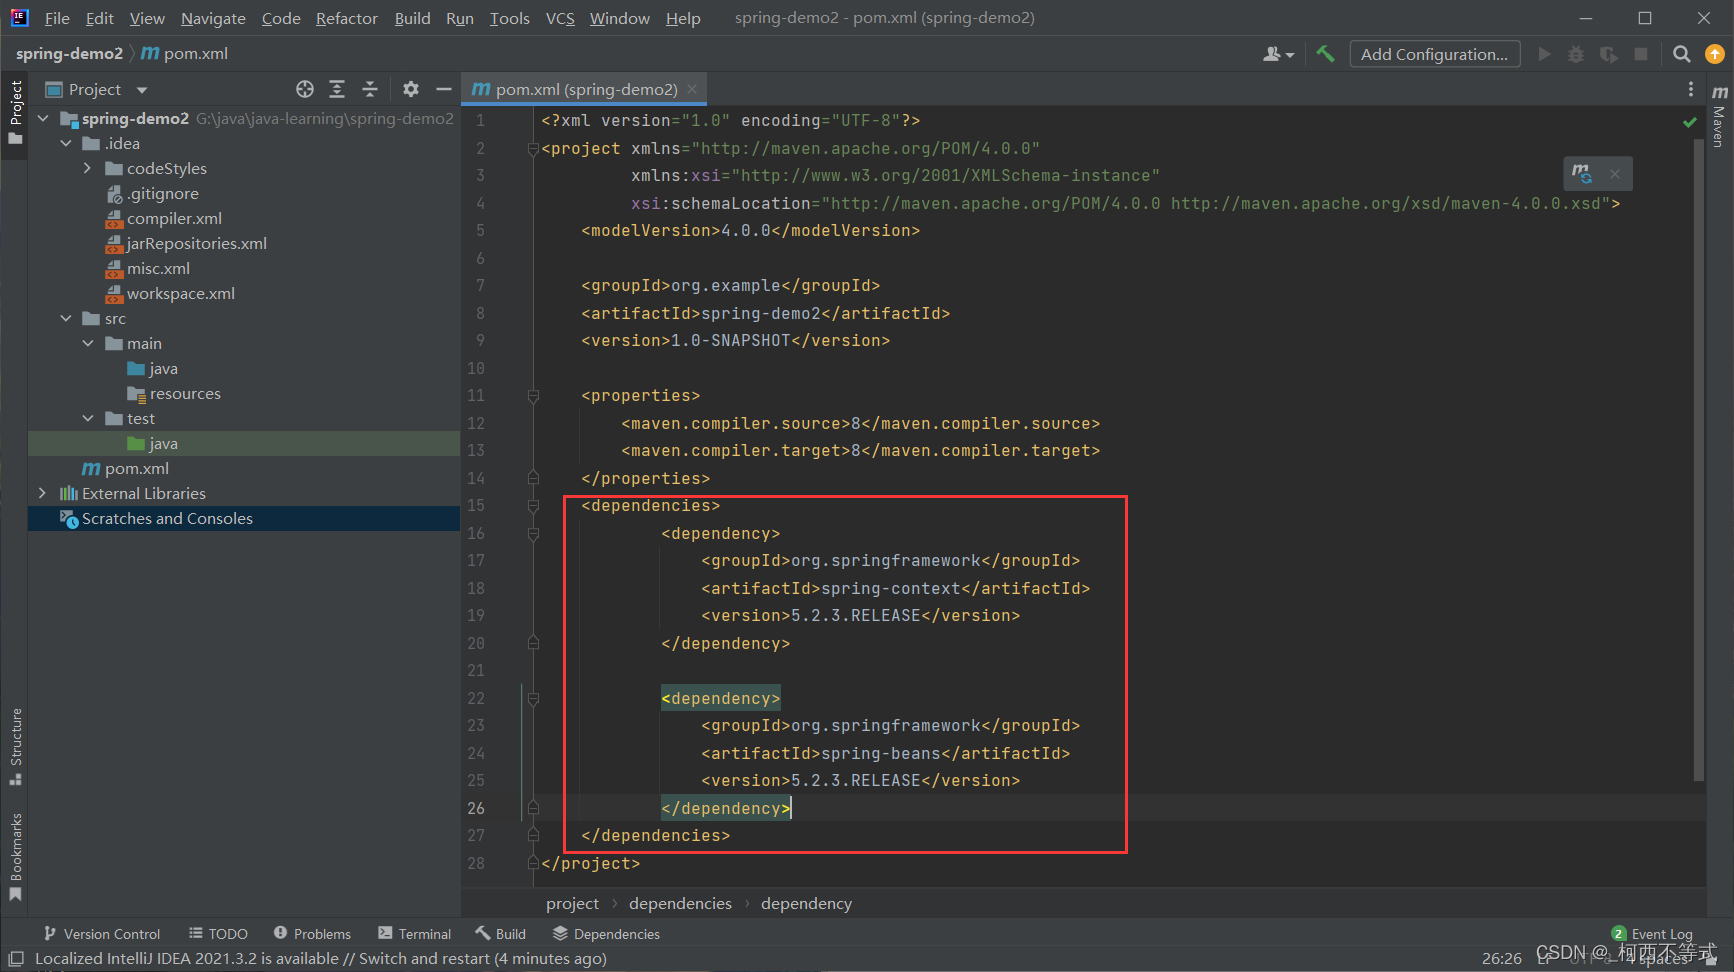Select Scratches and Consoles

click(x=167, y=518)
